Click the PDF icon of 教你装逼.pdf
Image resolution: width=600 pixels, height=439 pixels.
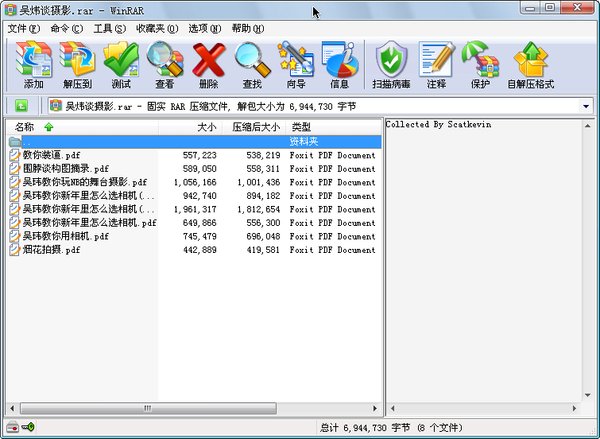15,155
